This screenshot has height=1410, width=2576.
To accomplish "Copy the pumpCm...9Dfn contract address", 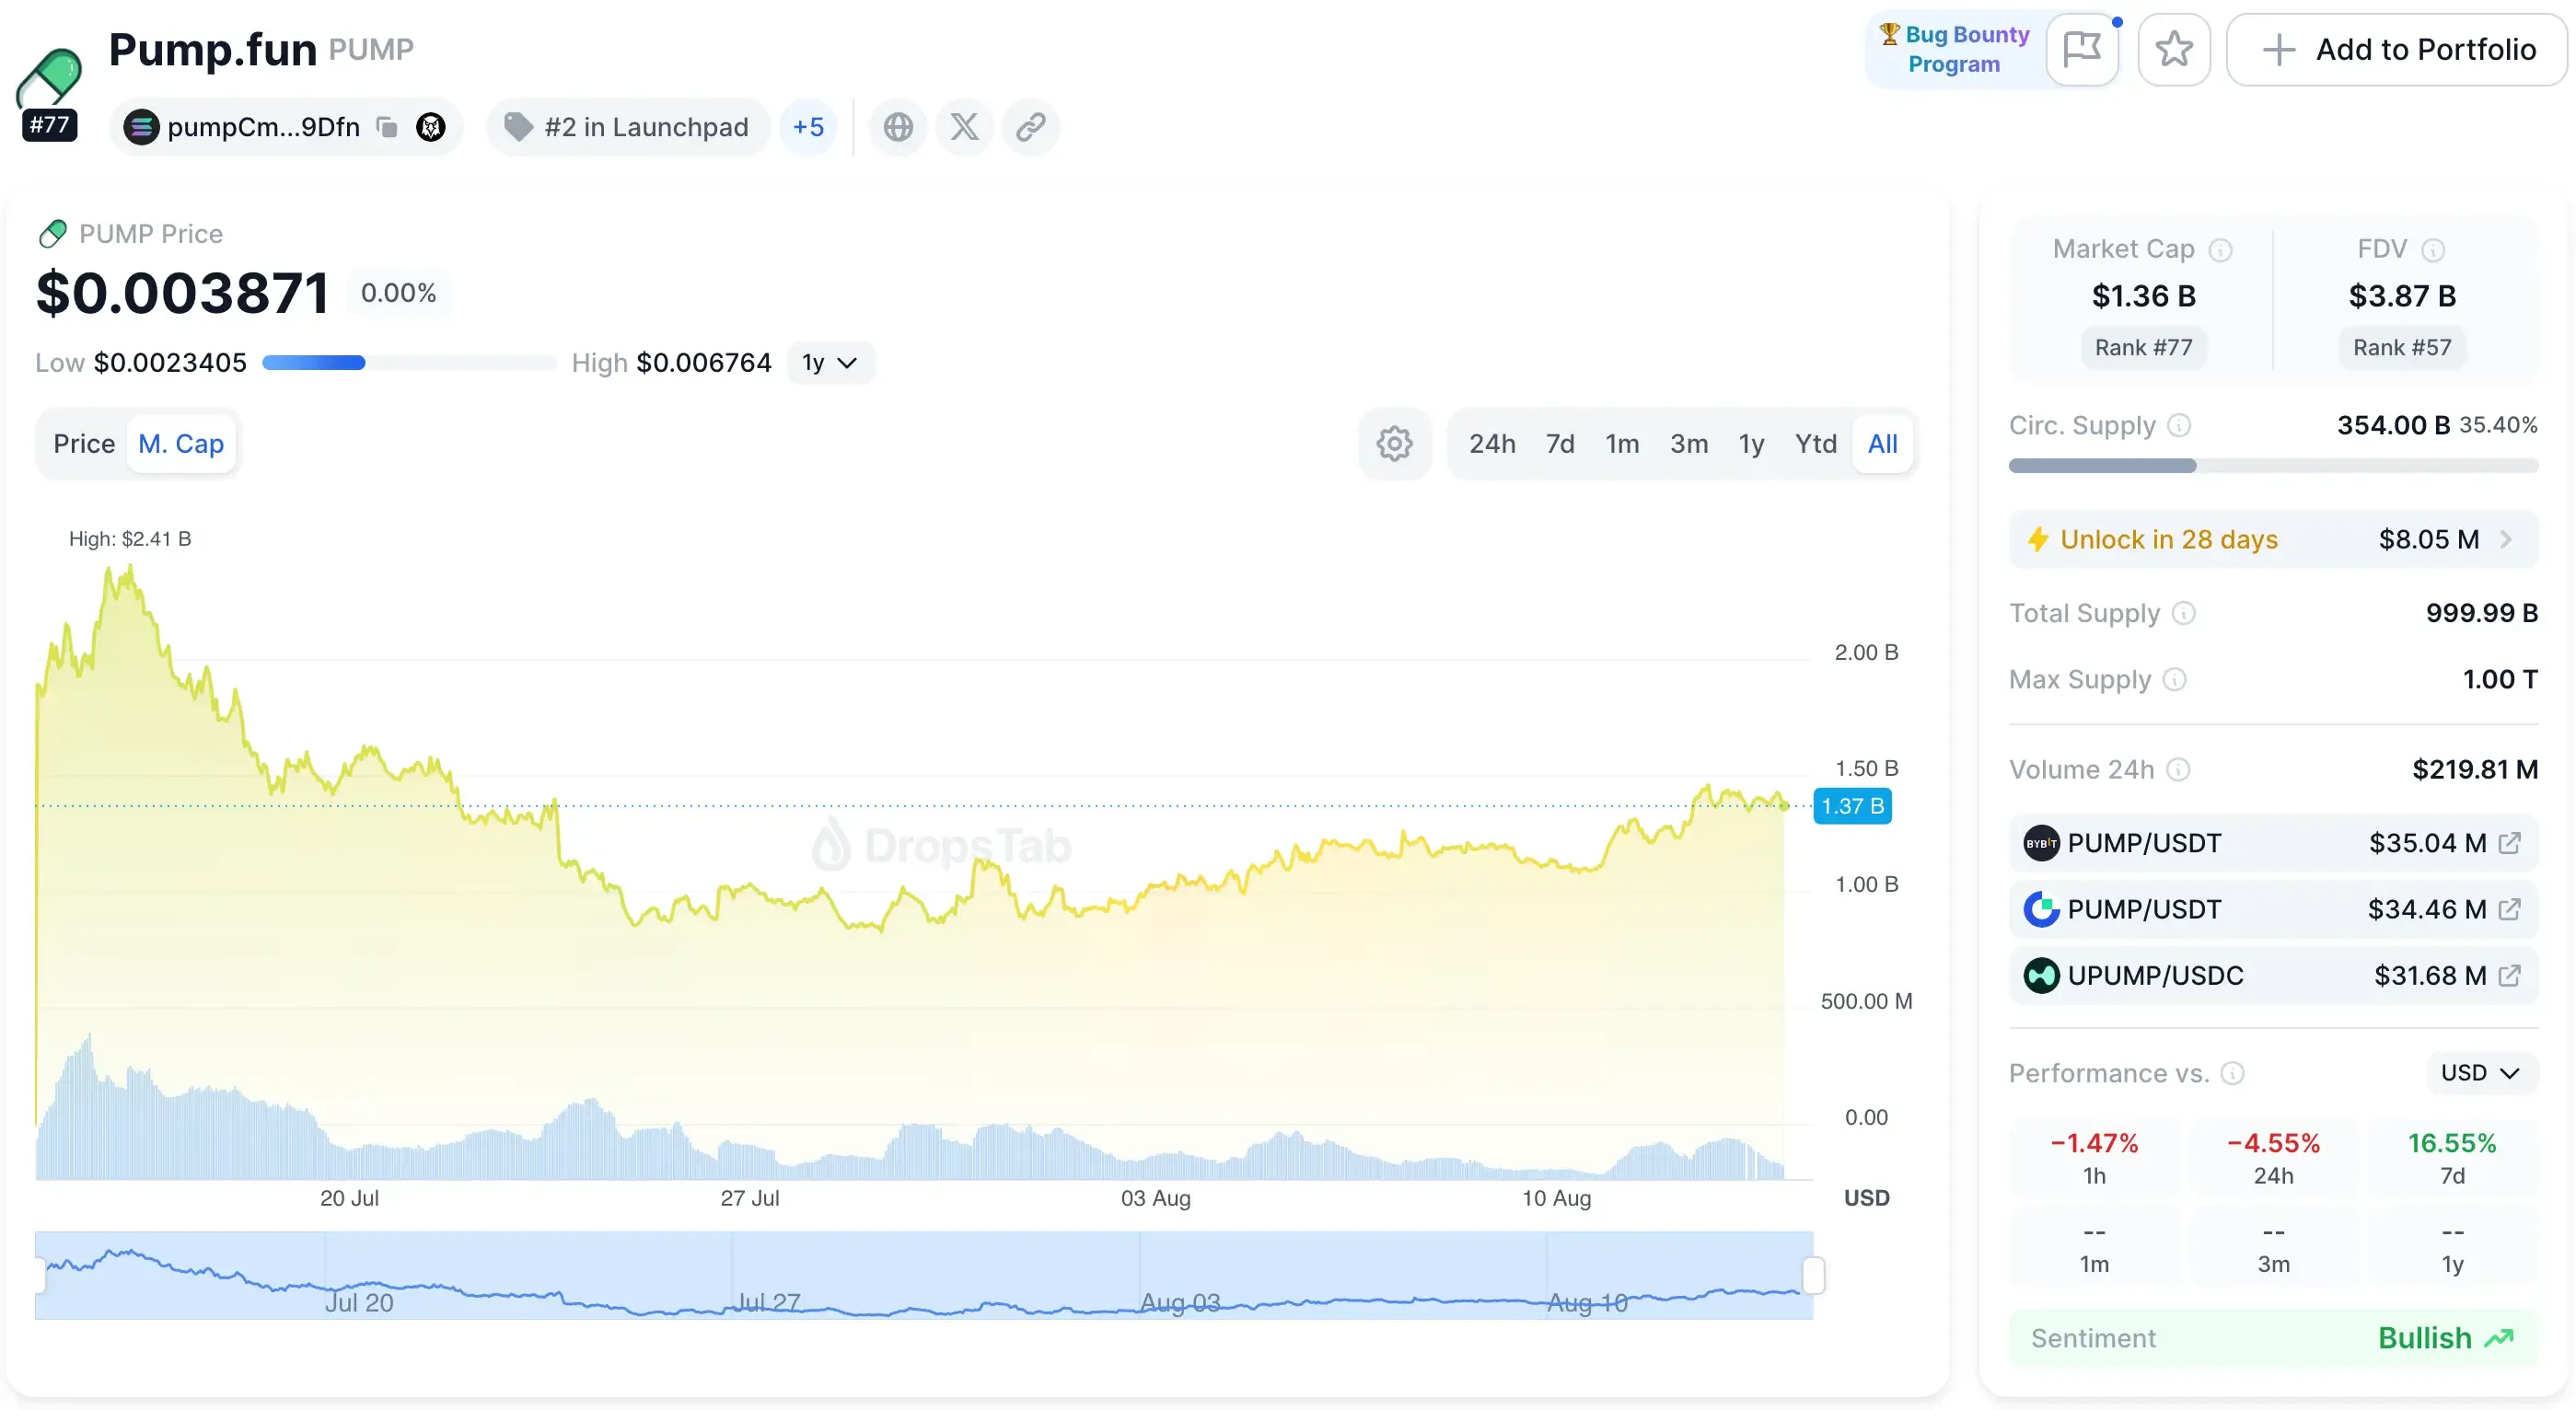I will click(x=387, y=127).
